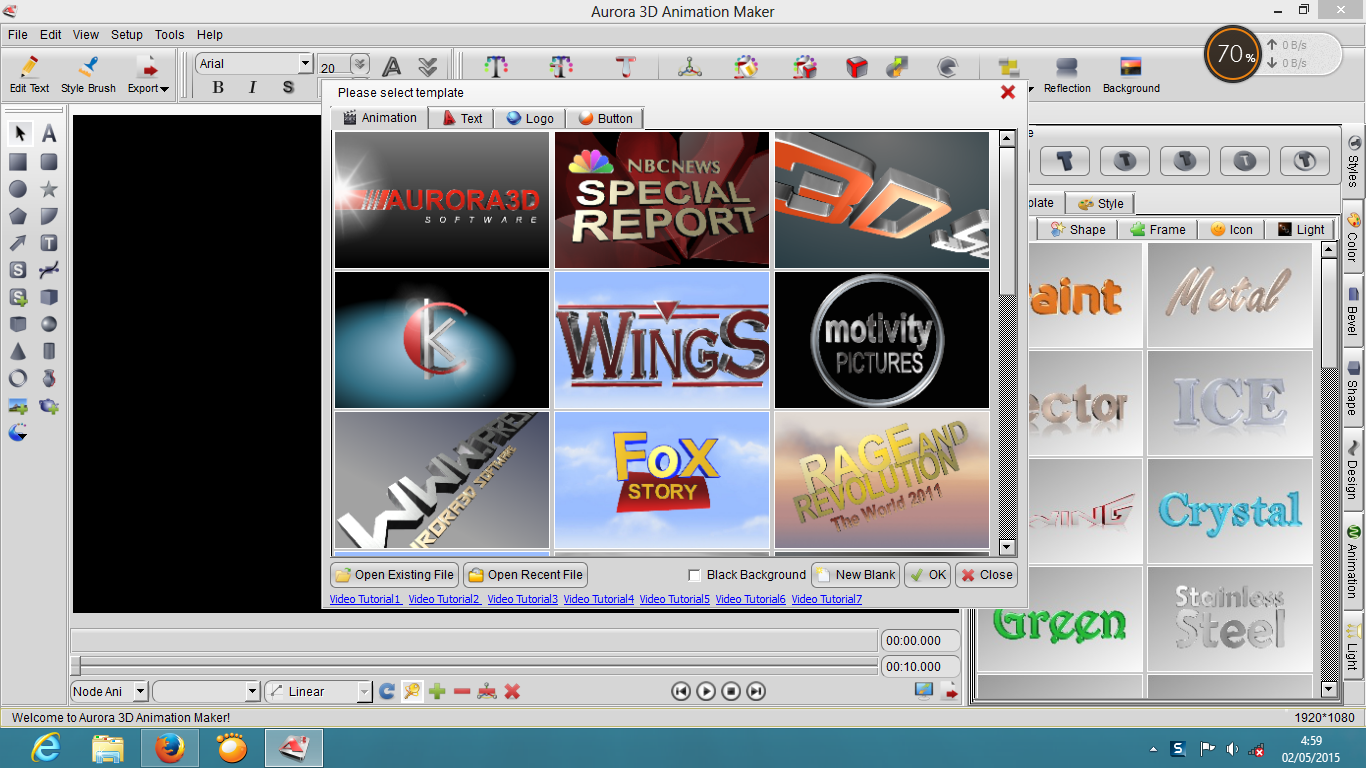Click the red X delete icon in timeline
1366x768 pixels.
(512, 691)
